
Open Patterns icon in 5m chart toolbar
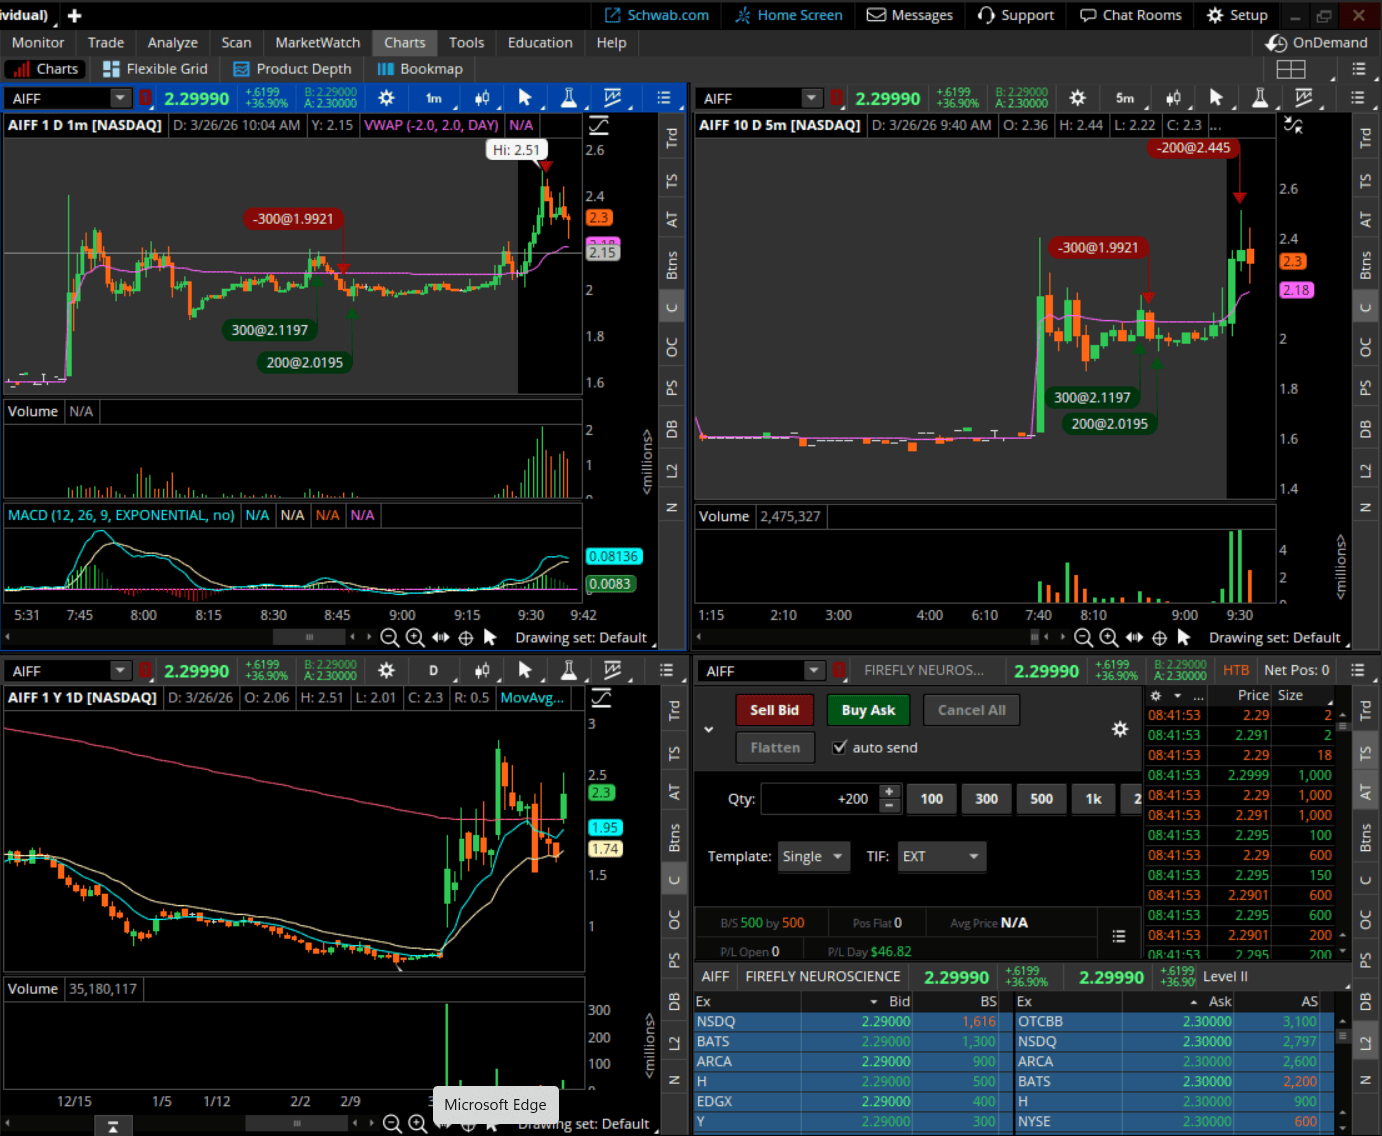coord(1303,98)
